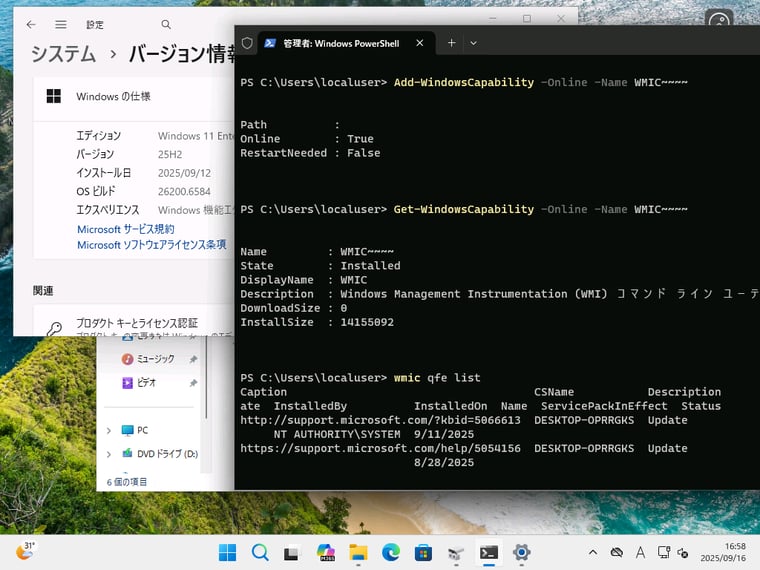Click the text 'wmic qfe list' in PowerShell
Image resolution: width=760 pixels, height=570 pixels.
(x=437, y=378)
